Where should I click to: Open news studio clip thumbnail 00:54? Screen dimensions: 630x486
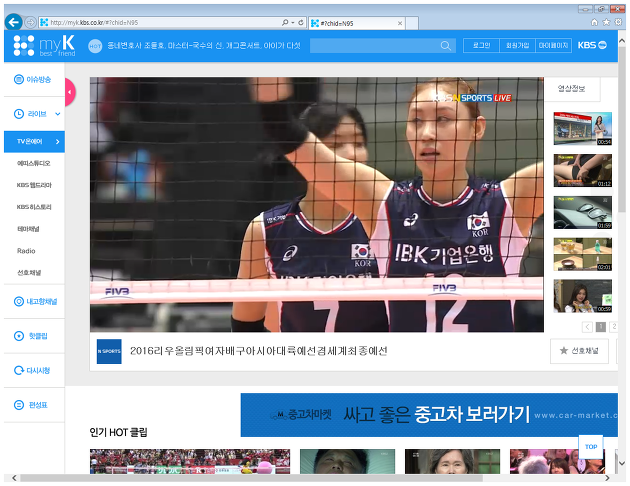pos(583,129)
